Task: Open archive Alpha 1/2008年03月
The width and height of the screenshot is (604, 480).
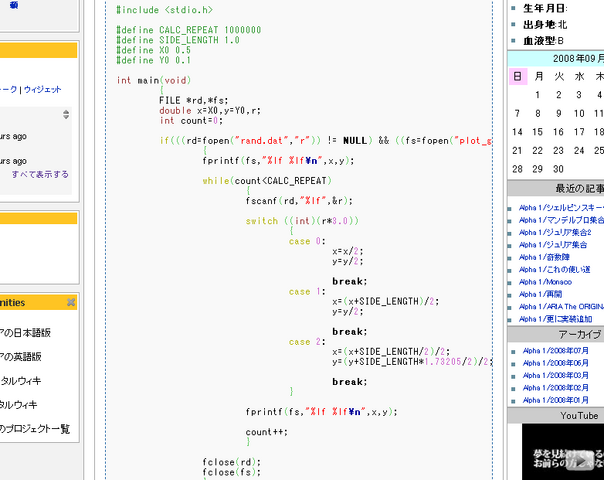Action: coord(555,375)
